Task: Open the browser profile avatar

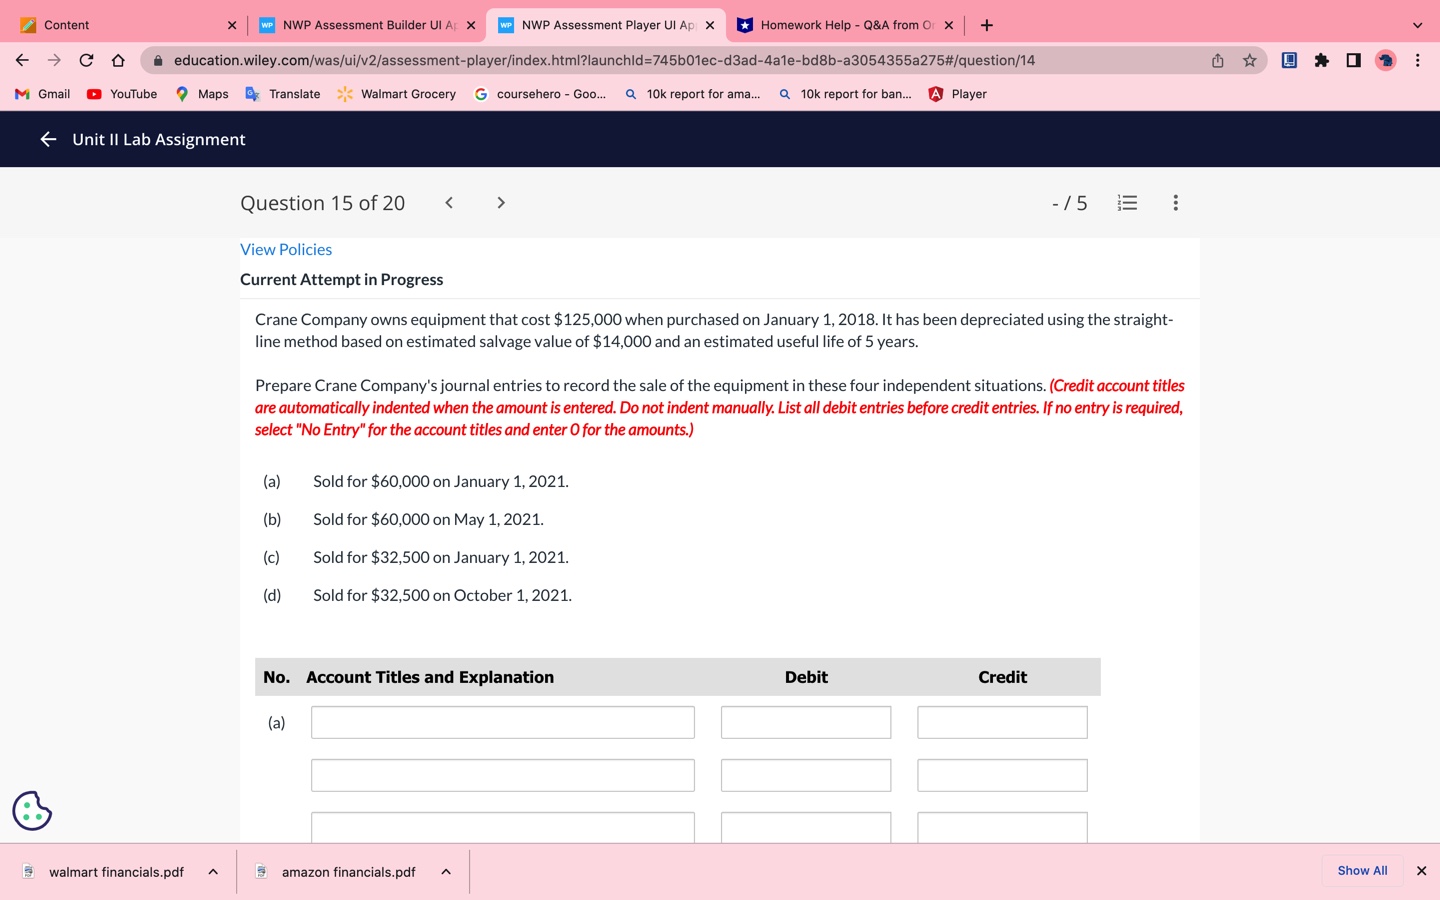Action: pyautogui.click(x=1385, y=60)
